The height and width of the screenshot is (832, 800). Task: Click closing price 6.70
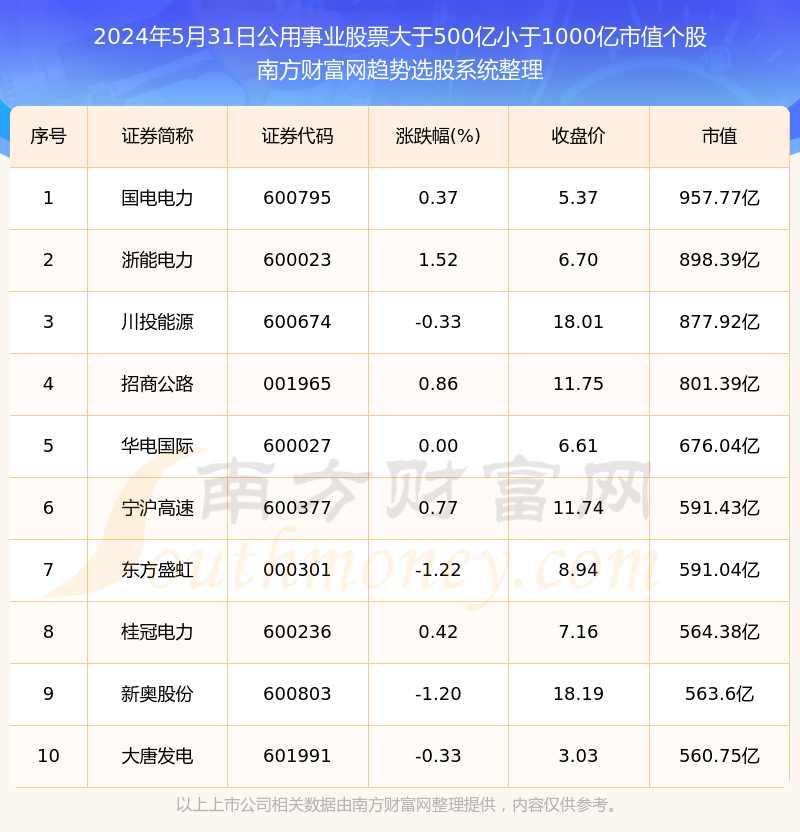point(578,260)
